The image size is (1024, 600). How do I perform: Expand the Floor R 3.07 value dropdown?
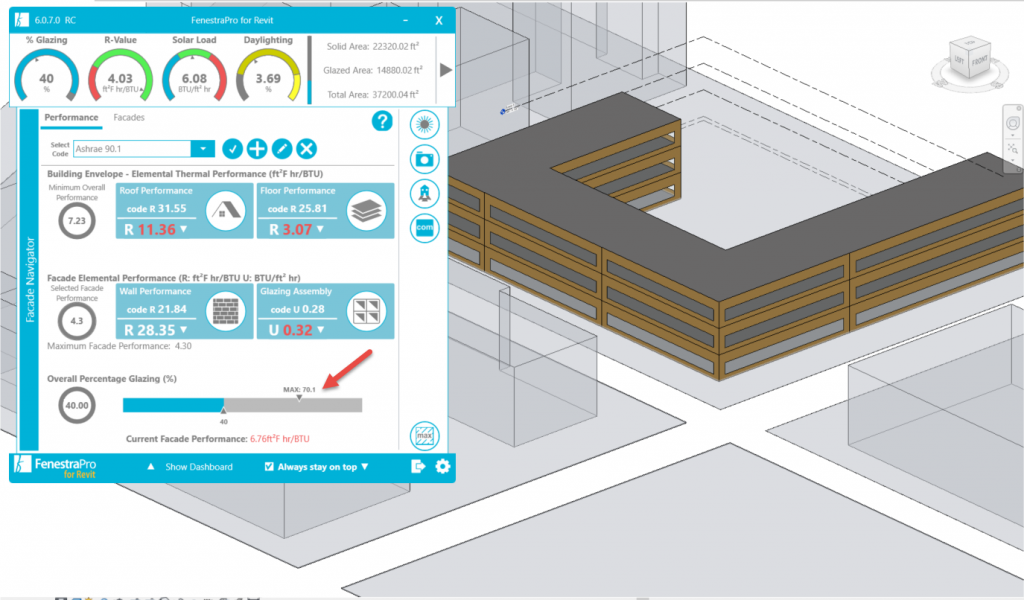[x=320, y=229]
